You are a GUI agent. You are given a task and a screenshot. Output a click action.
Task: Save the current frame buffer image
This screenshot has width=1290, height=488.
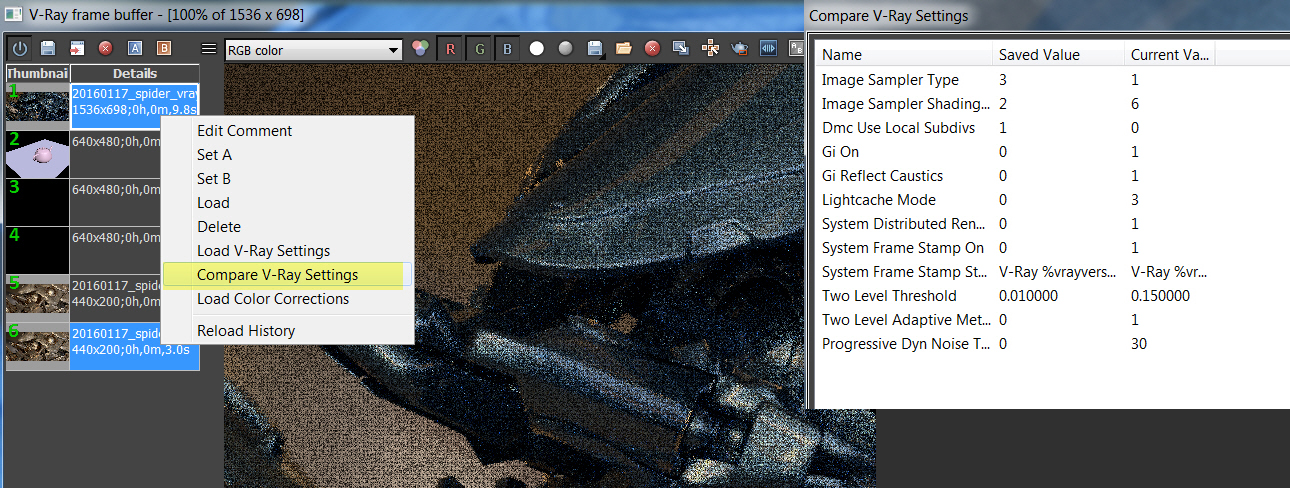tap(595, 48)
